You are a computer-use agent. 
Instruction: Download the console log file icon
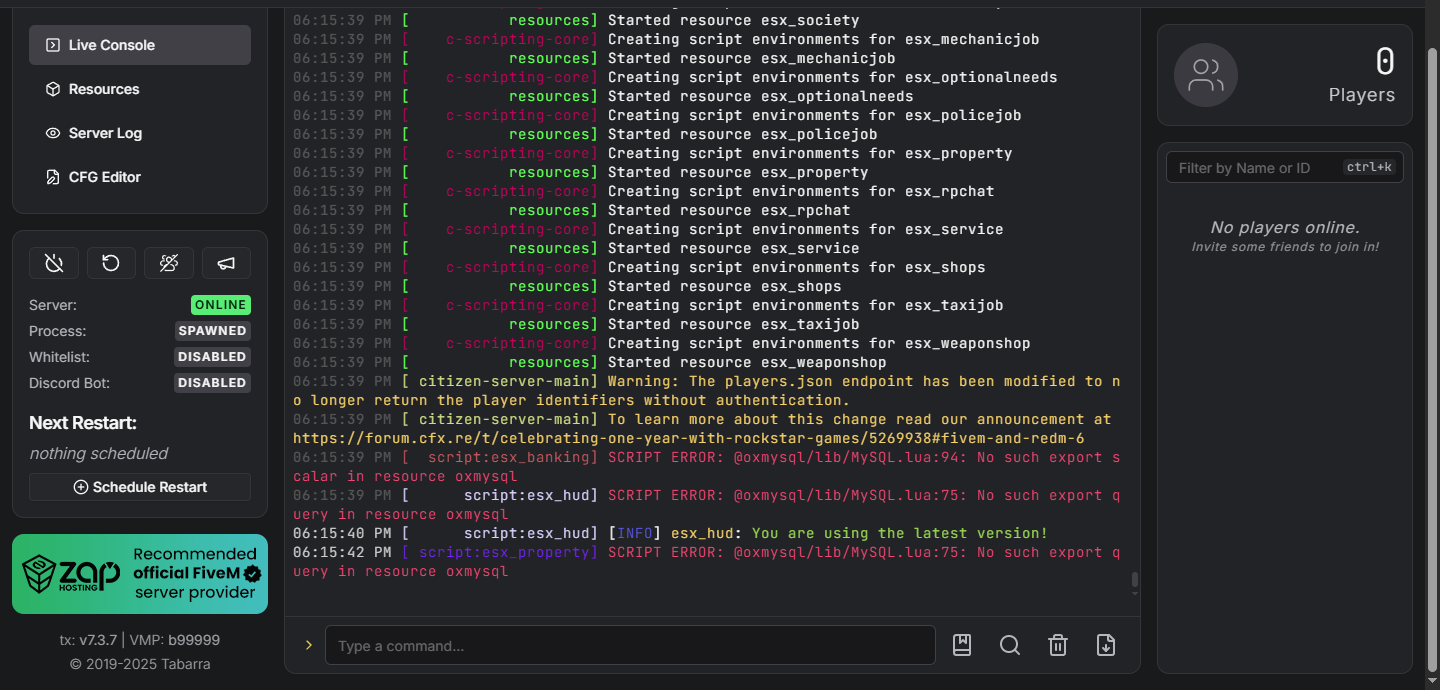point(1106,645)
